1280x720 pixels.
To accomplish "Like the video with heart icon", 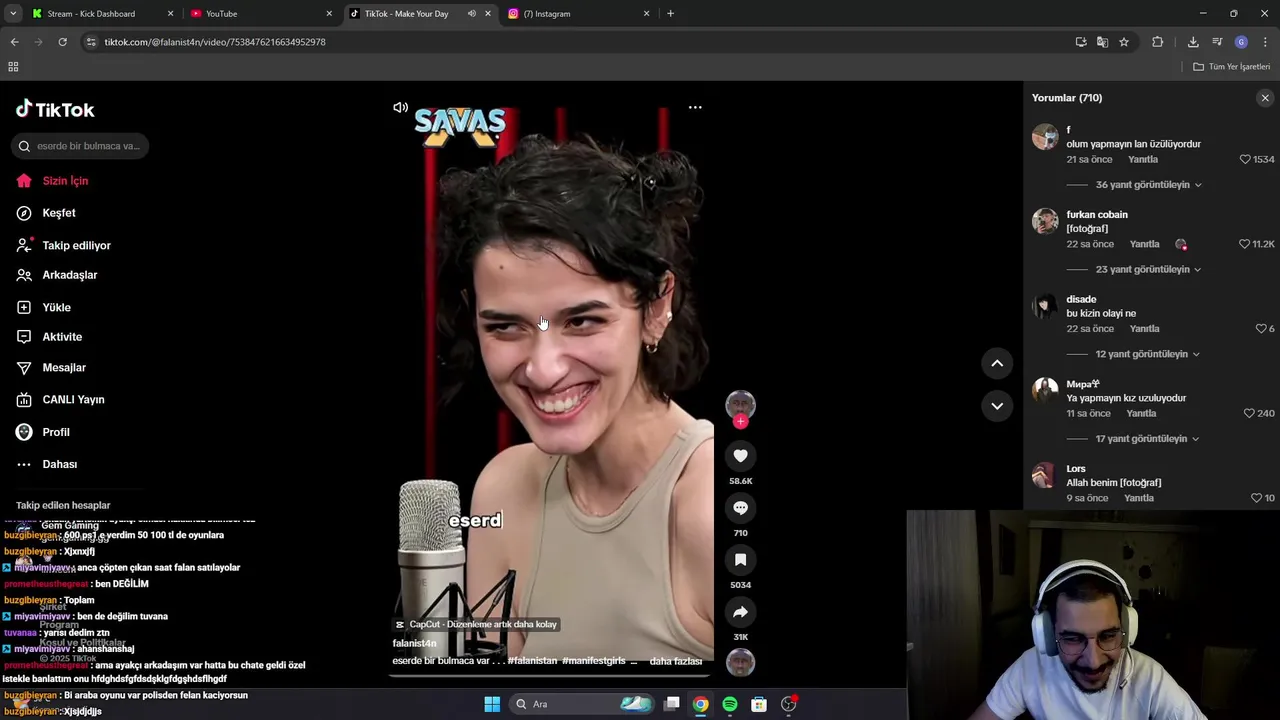I will [x=740, y=456].
